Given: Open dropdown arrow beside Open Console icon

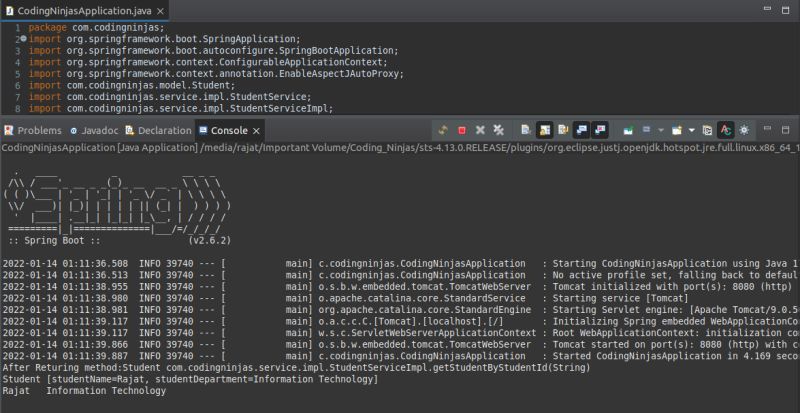Looking at the screenshot, I should (691, 130).
